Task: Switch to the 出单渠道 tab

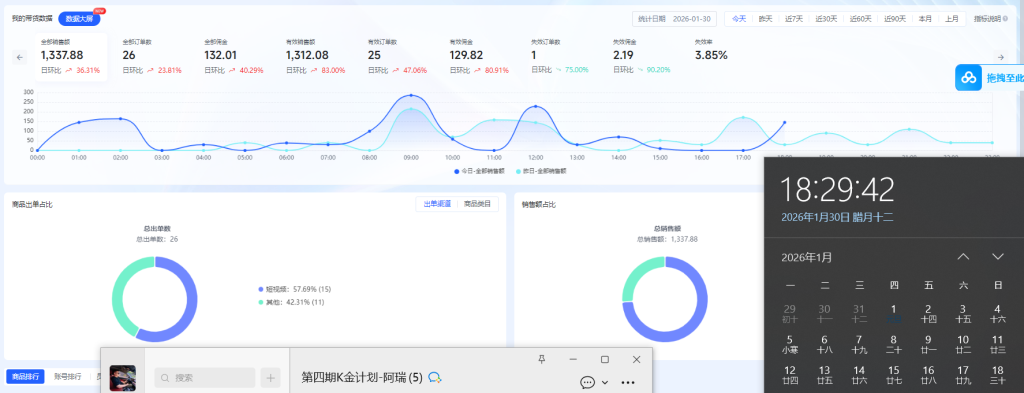Action: 437,204
